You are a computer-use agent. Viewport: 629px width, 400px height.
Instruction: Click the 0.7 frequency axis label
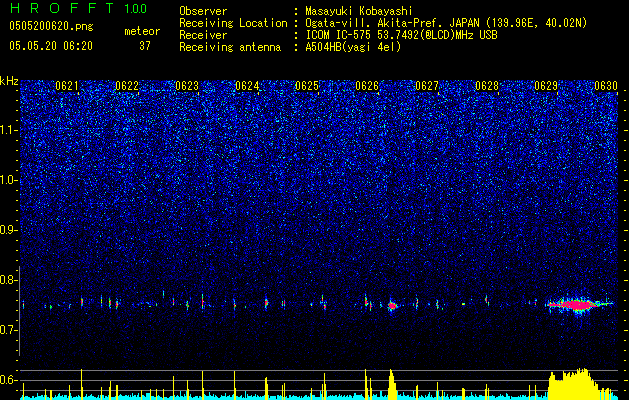(x=8, y=330)
